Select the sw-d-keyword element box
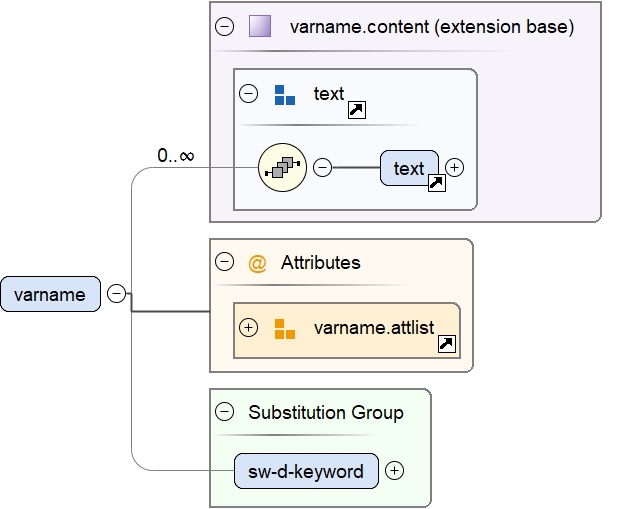630x509 pixels. (306, 471)
